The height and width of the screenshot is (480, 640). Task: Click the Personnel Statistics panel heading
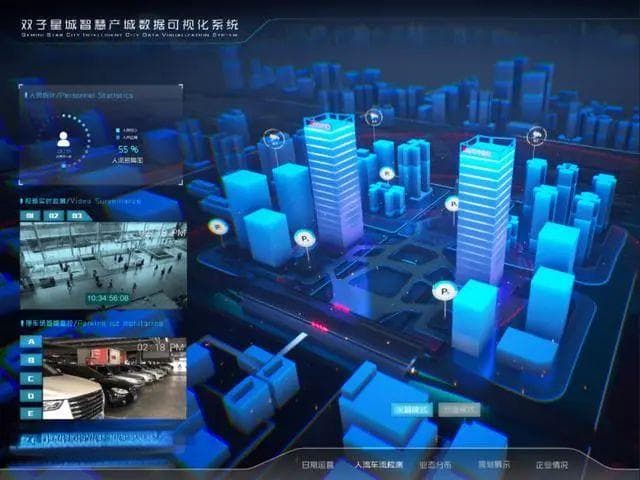[x=79, y=96]
